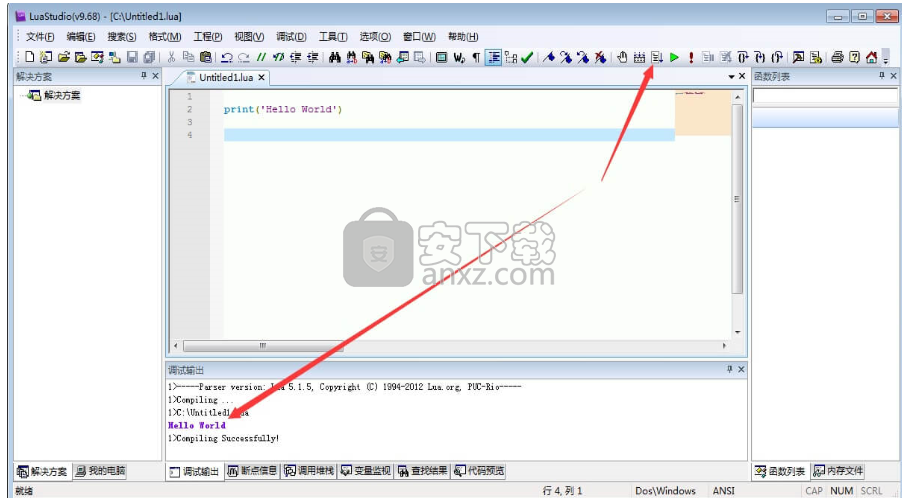Click the decrease indent icon

296,58
